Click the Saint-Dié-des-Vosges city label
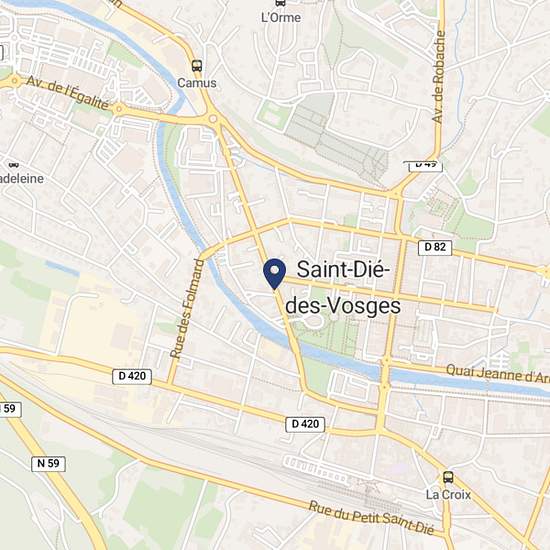The width and height of the screenshot is (550, 550). pyautogui.click(x=343, y=288)
